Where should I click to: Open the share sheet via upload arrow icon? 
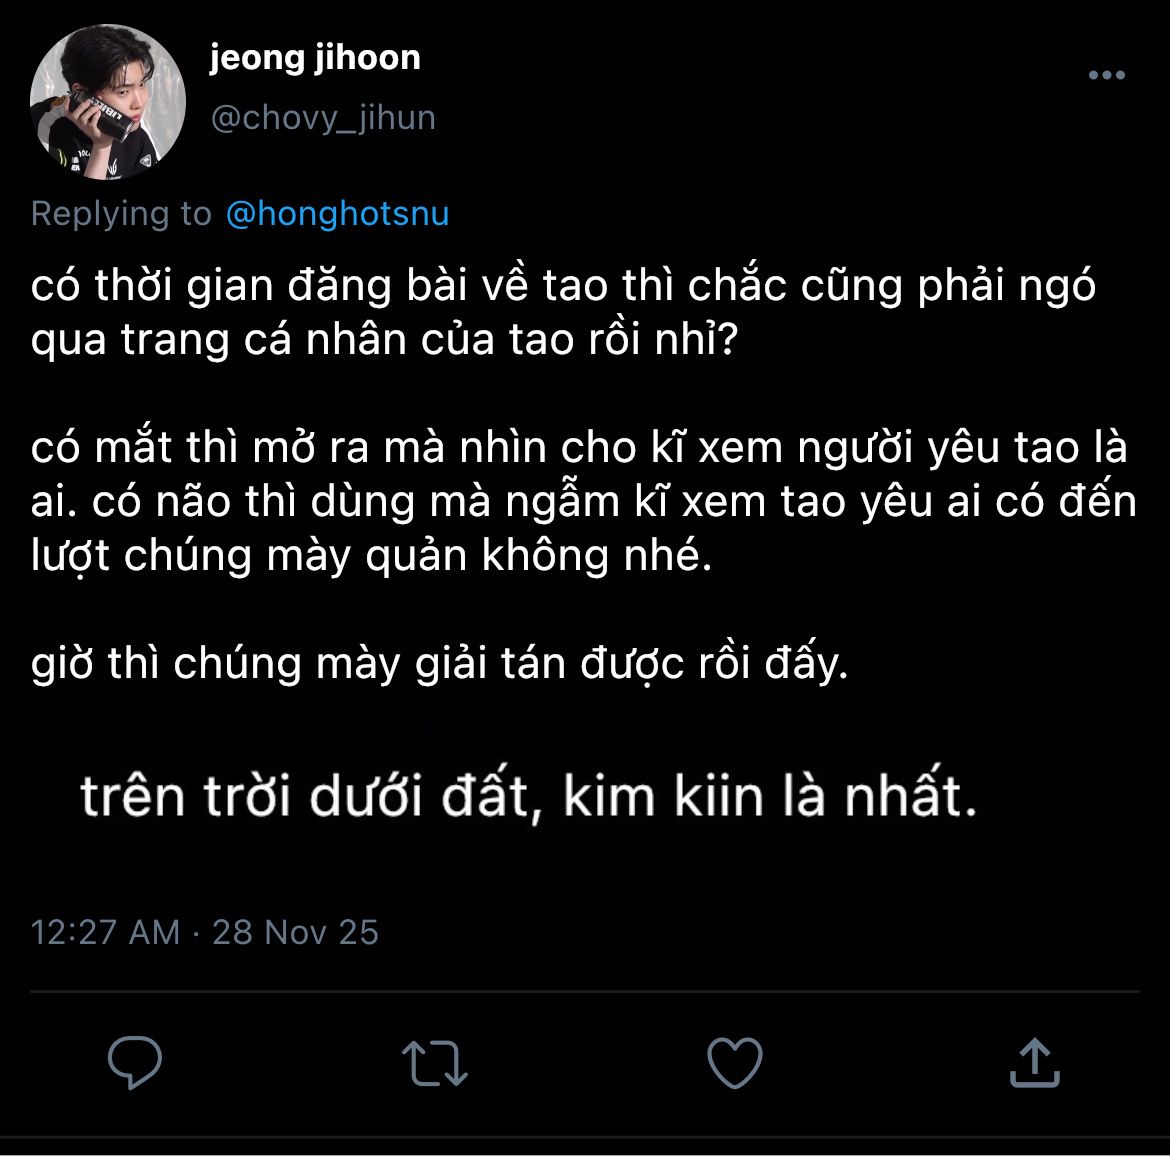point(1034,1063)
